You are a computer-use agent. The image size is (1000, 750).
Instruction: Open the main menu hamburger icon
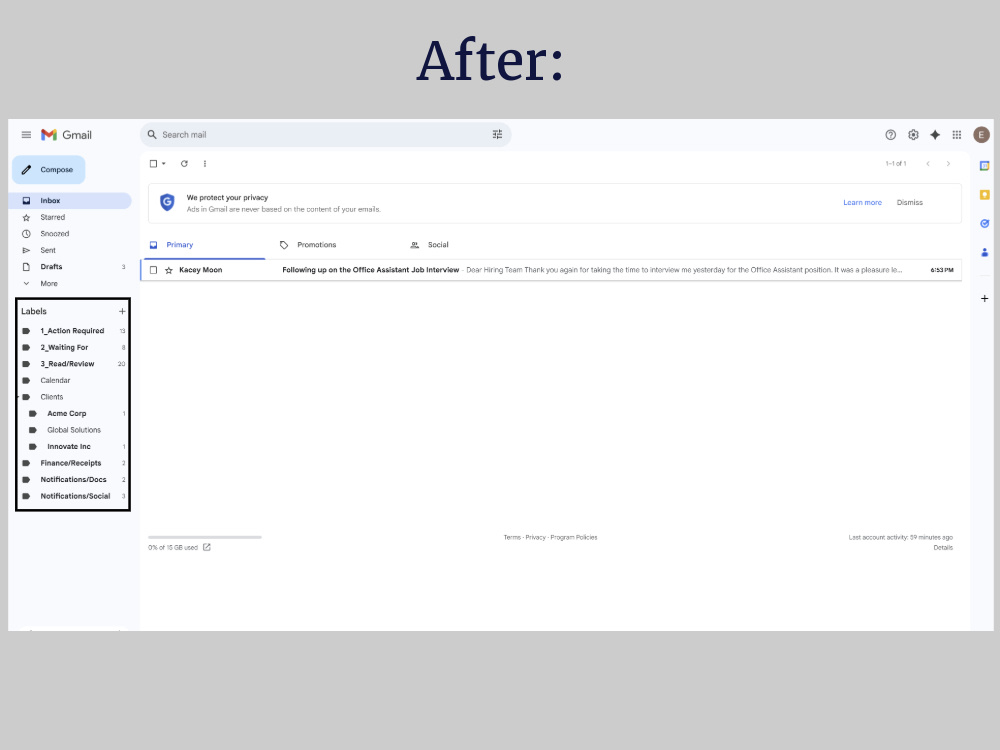(26, 135)
